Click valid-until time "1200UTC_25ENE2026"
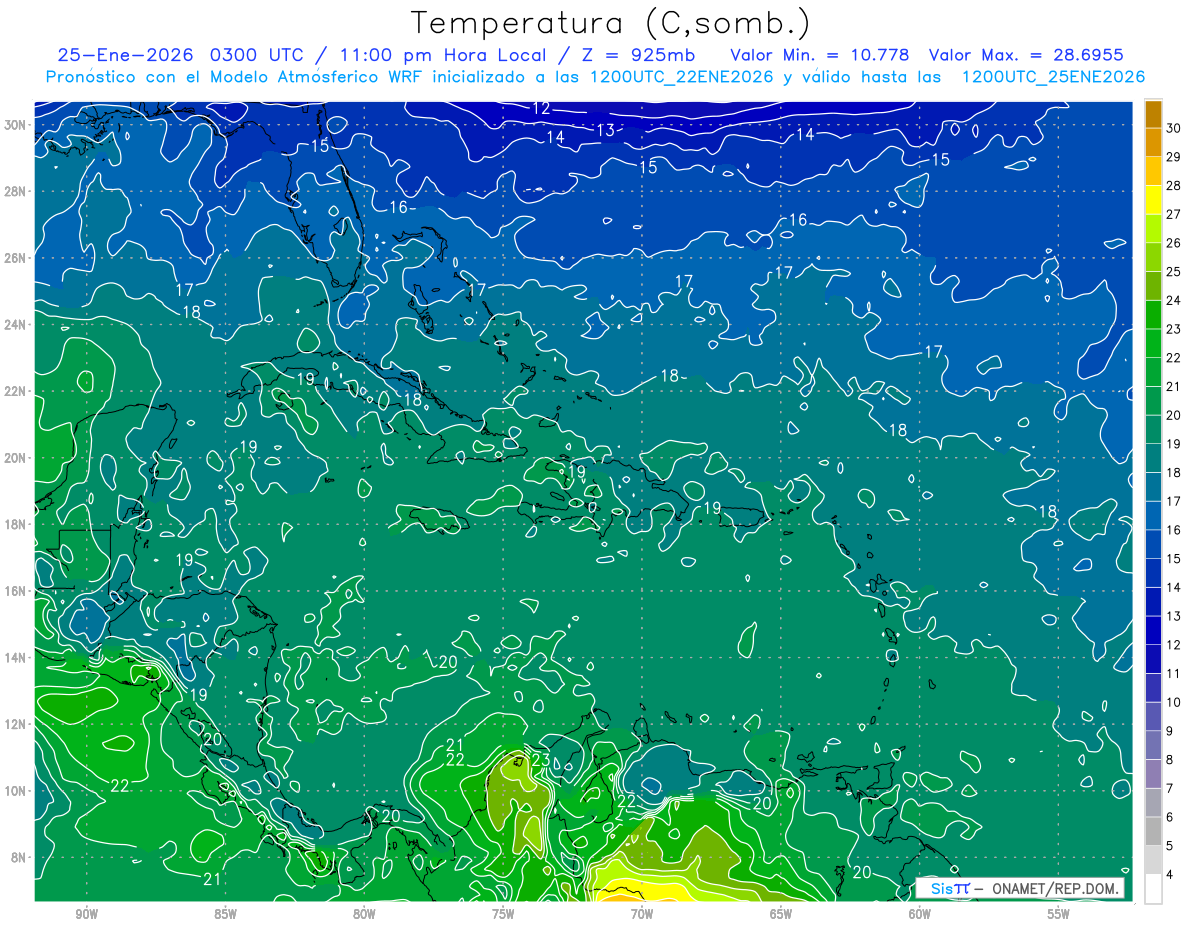The image size is (1200, 927). tap(1053, 77)
